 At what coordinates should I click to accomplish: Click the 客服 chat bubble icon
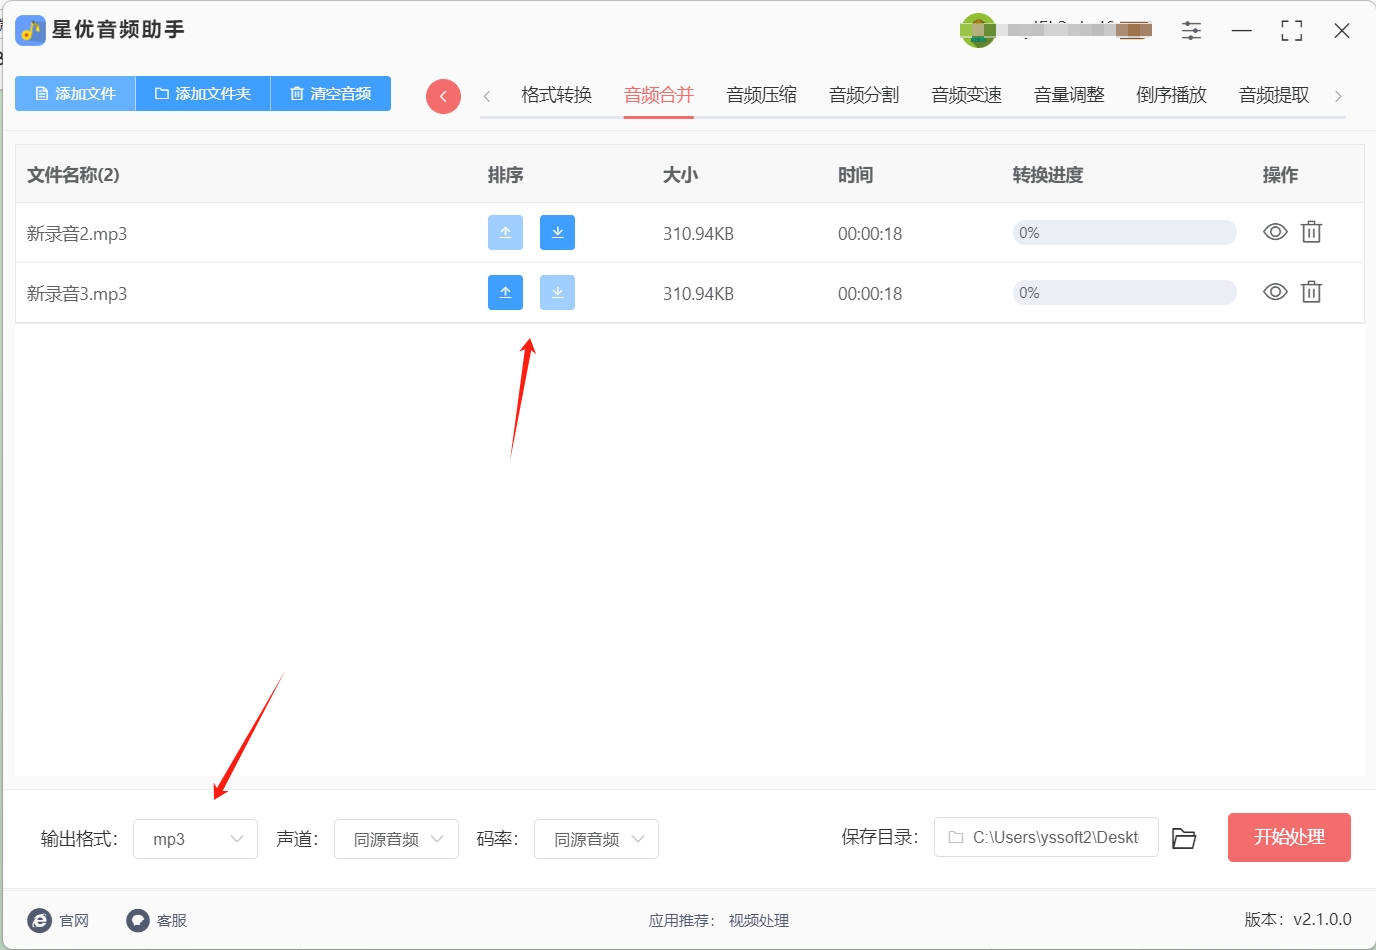pyautogui.click(x=138, y=920)
